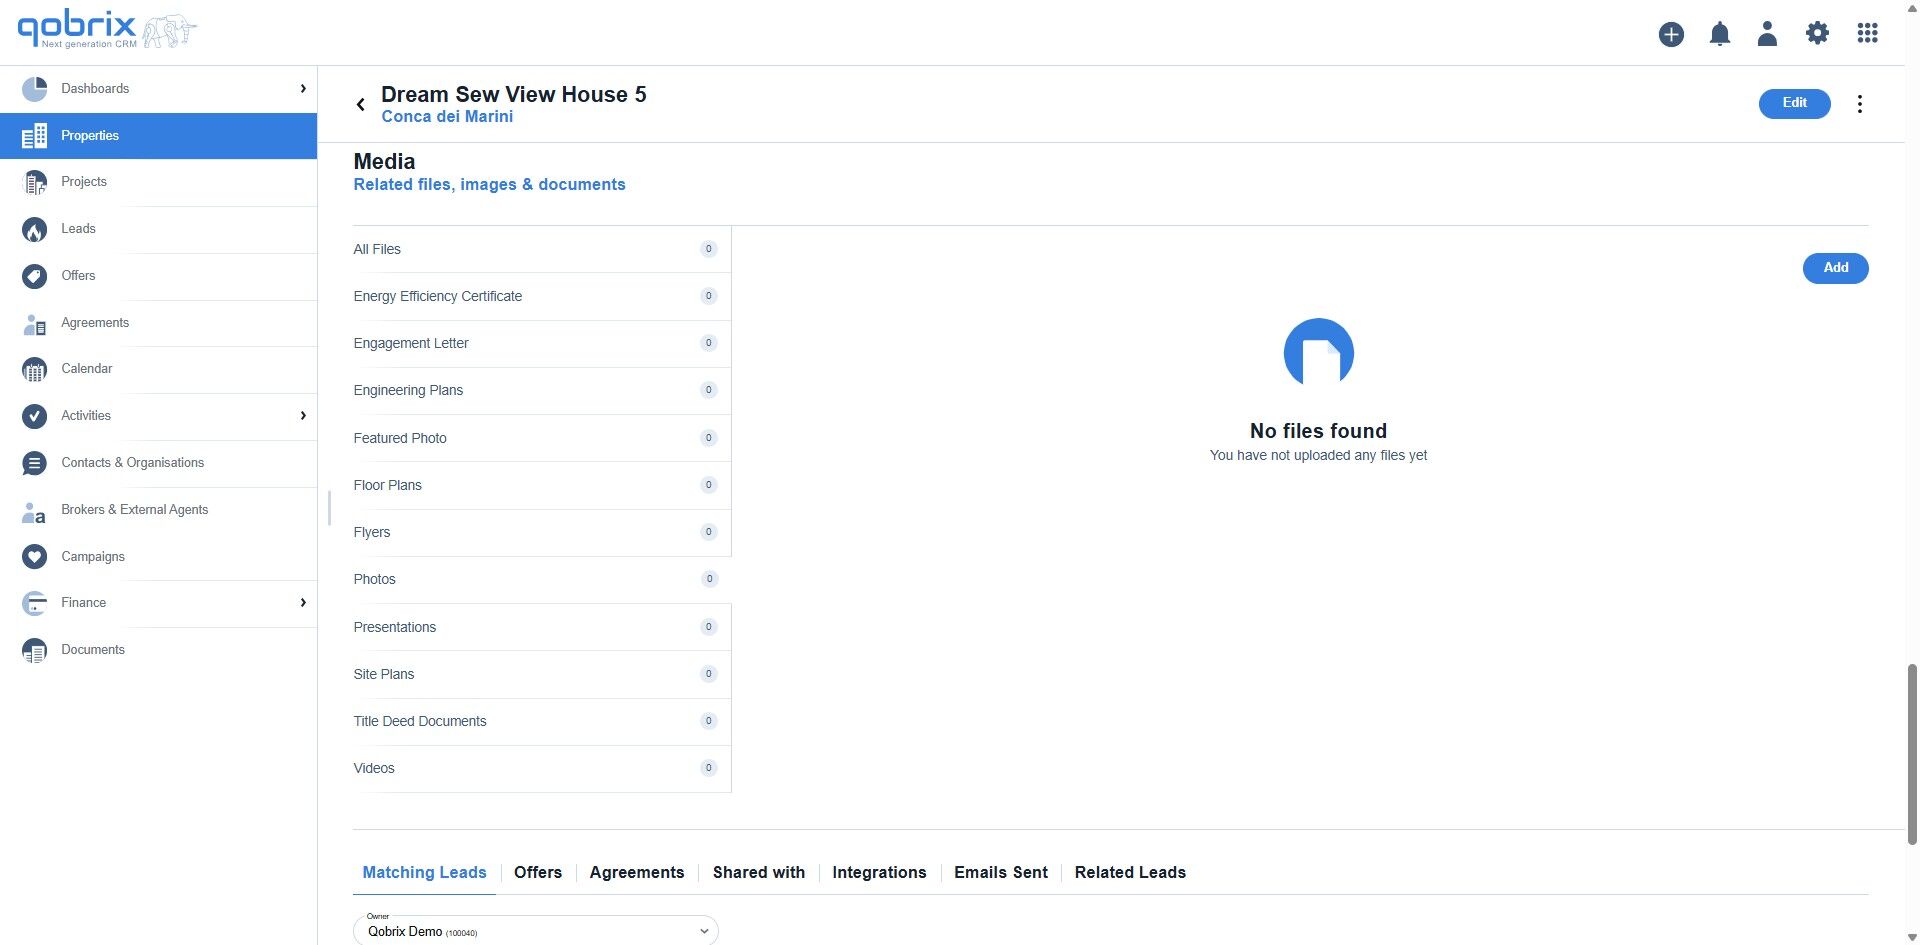Open the user profile icon
This screenshot has height=945, width=1920.
tap(1767, 34)
